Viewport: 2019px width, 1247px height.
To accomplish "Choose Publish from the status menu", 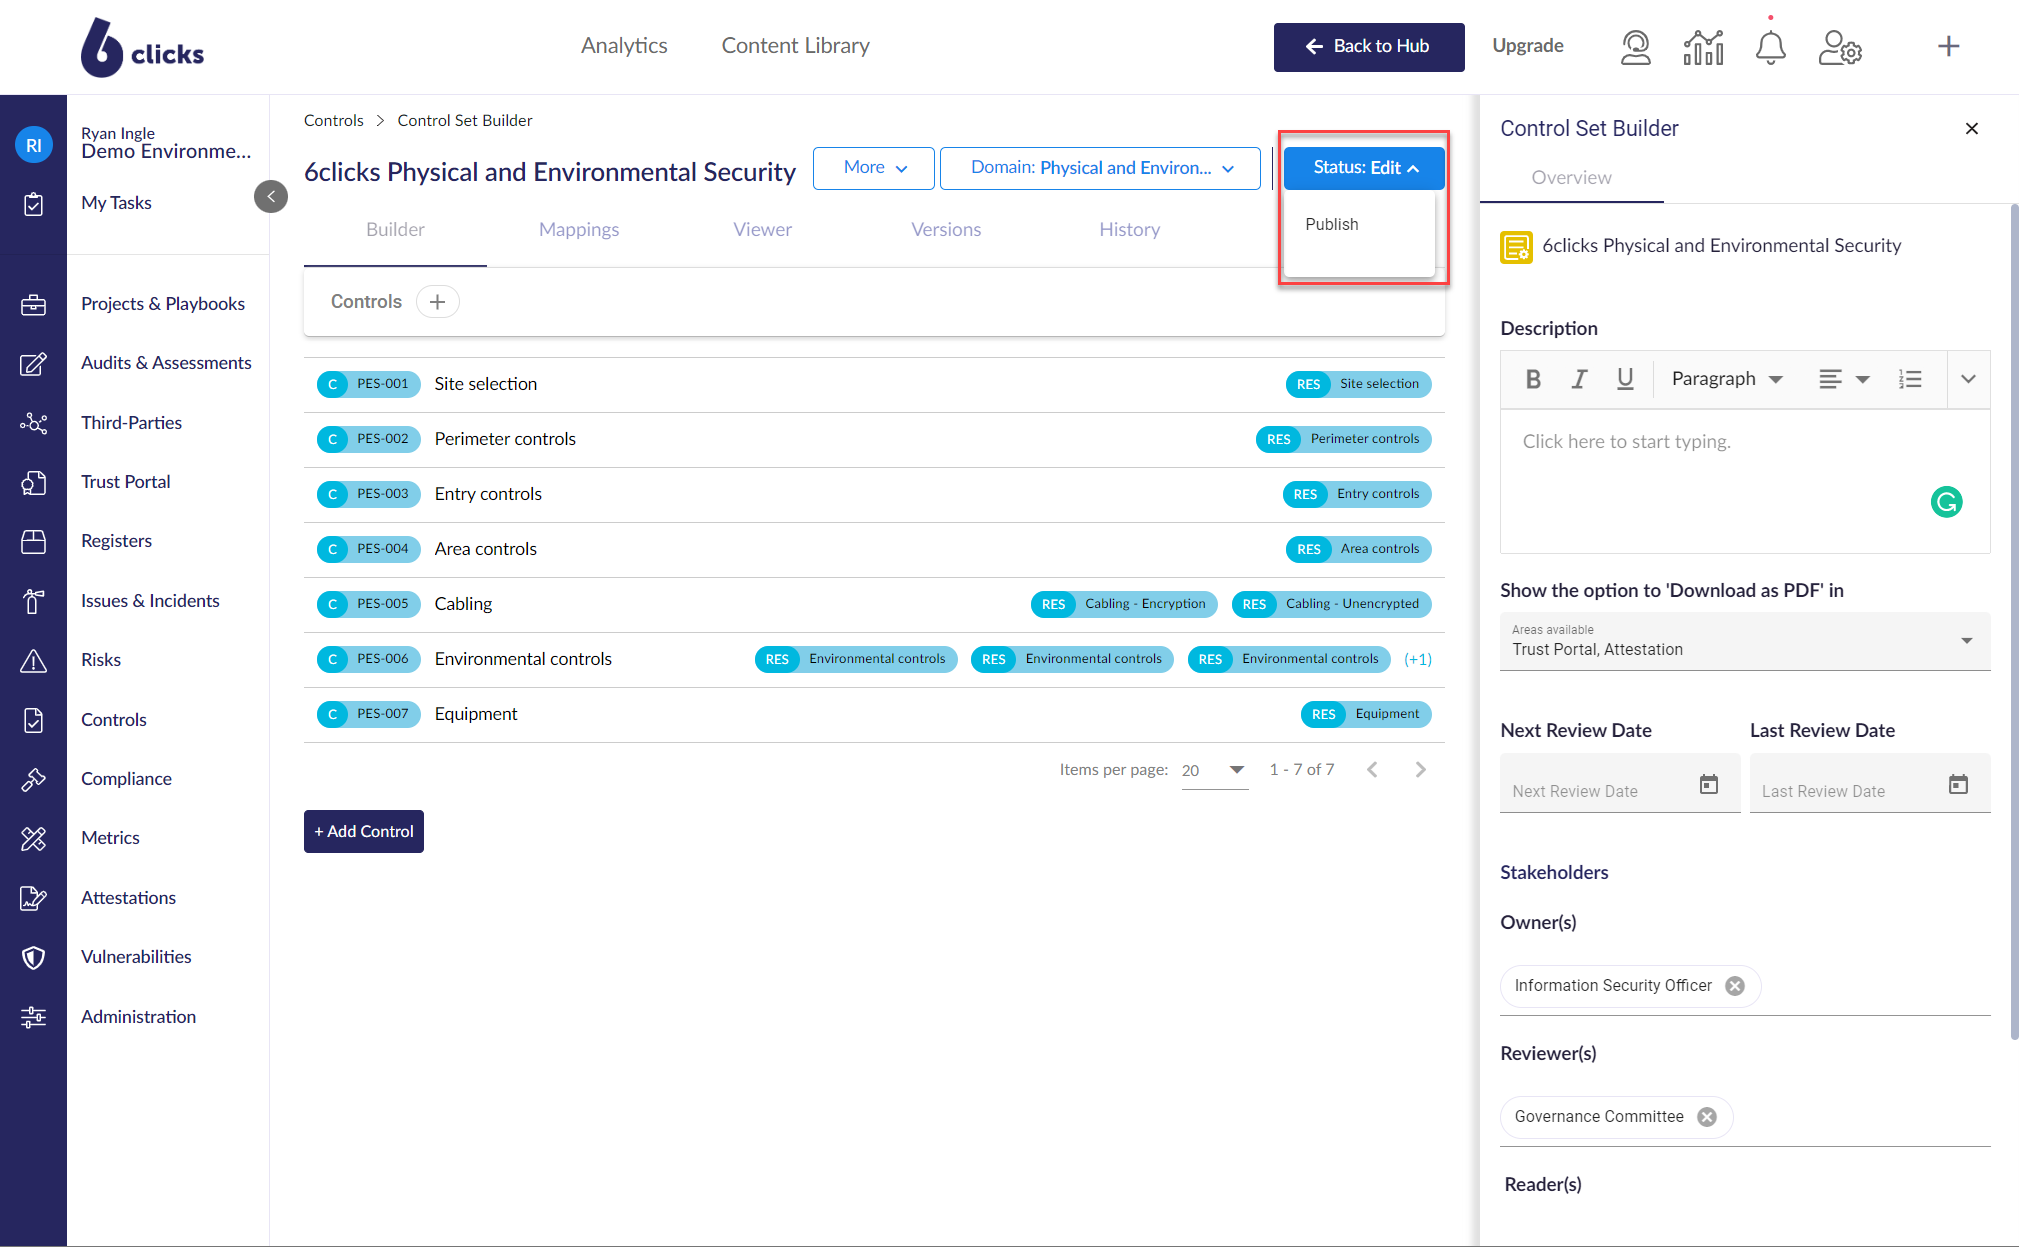I will [x=1331, y=224].
